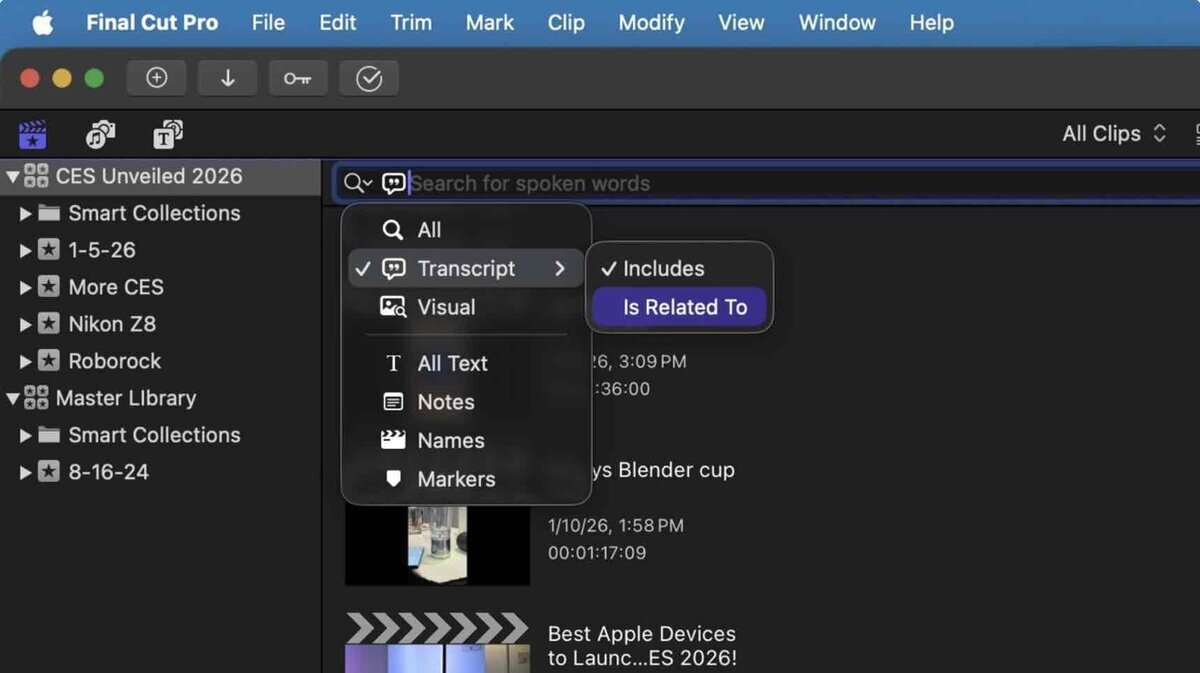Open the File menu
The height and width of the screenshot is (673, 1200).
pyautogui.click(x=268, y=23)
